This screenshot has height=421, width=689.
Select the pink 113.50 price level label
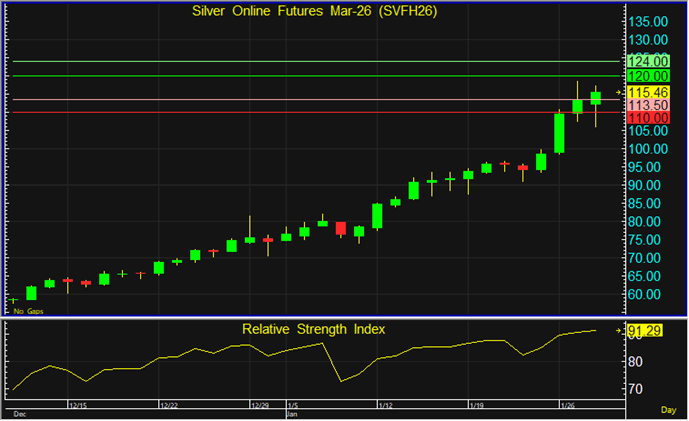pyautogui.click(x=648, y=105)
